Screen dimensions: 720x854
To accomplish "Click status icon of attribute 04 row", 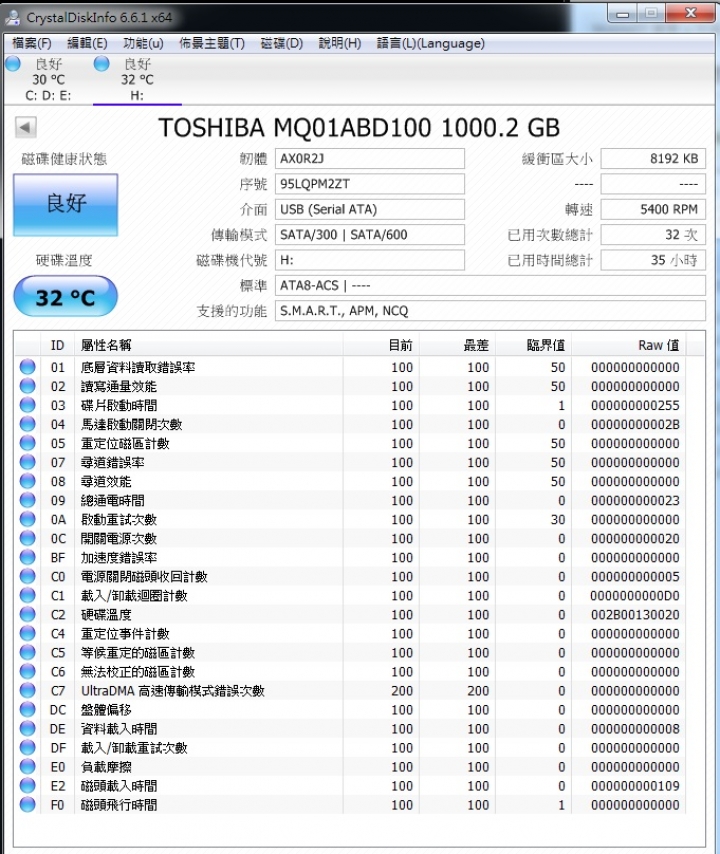I will [27, 424].
